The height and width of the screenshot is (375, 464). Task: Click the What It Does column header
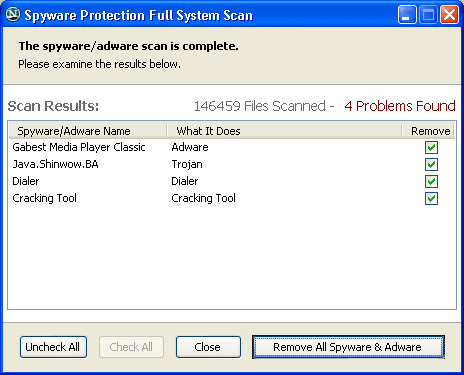click(x=284, y=131)
